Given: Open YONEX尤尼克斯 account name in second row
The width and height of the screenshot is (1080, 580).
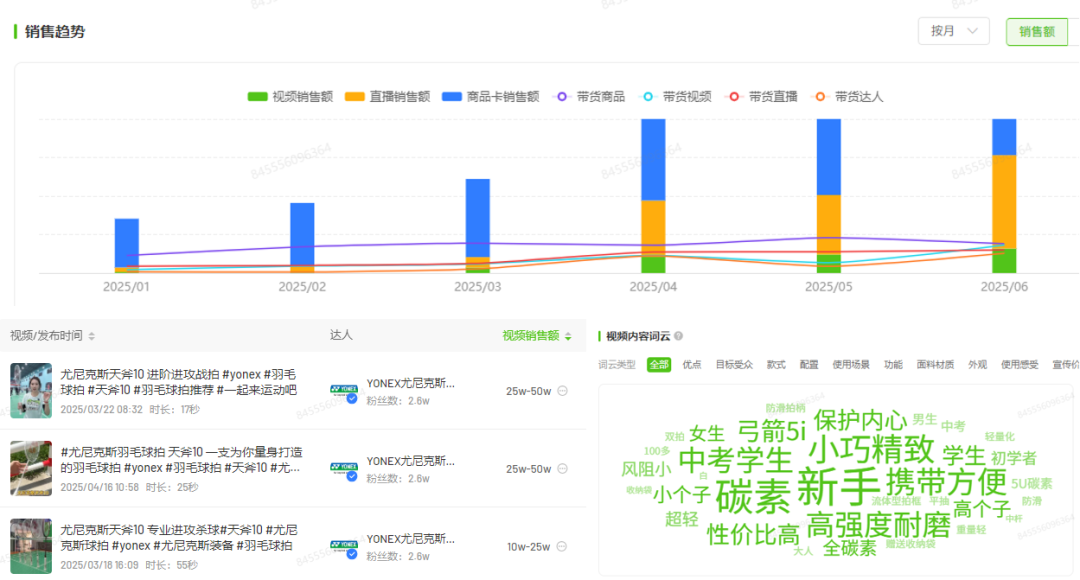Looking at the screenshot, I should pos(411,462).
